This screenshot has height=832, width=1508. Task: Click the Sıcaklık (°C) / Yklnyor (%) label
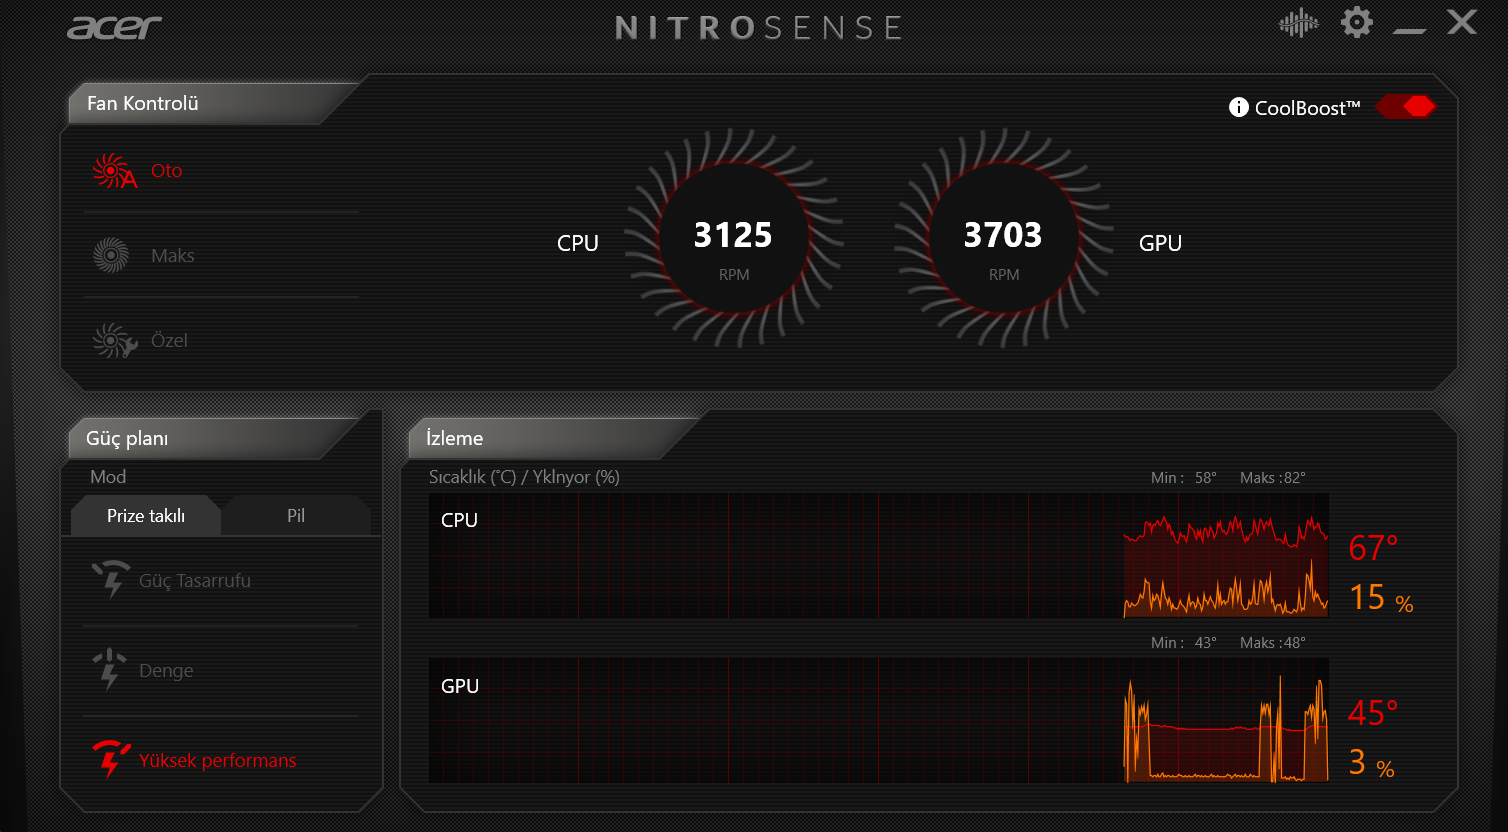click(524, 477)
